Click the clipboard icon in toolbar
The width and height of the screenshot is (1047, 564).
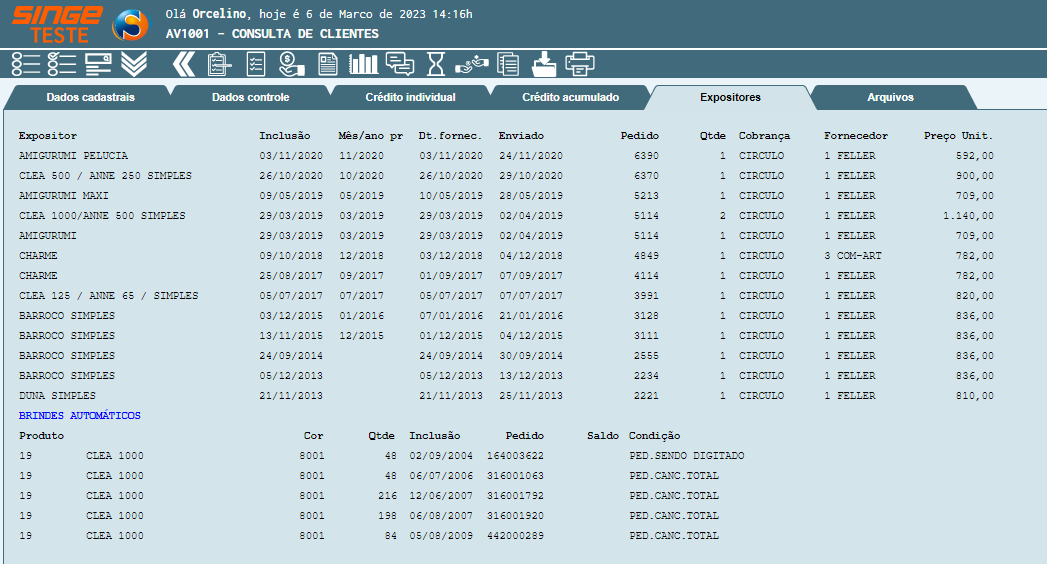(x=218, y=65)
